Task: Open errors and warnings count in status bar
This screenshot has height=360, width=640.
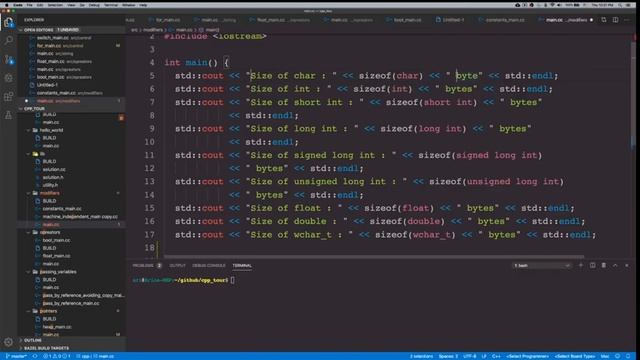Action: point(57,356)
